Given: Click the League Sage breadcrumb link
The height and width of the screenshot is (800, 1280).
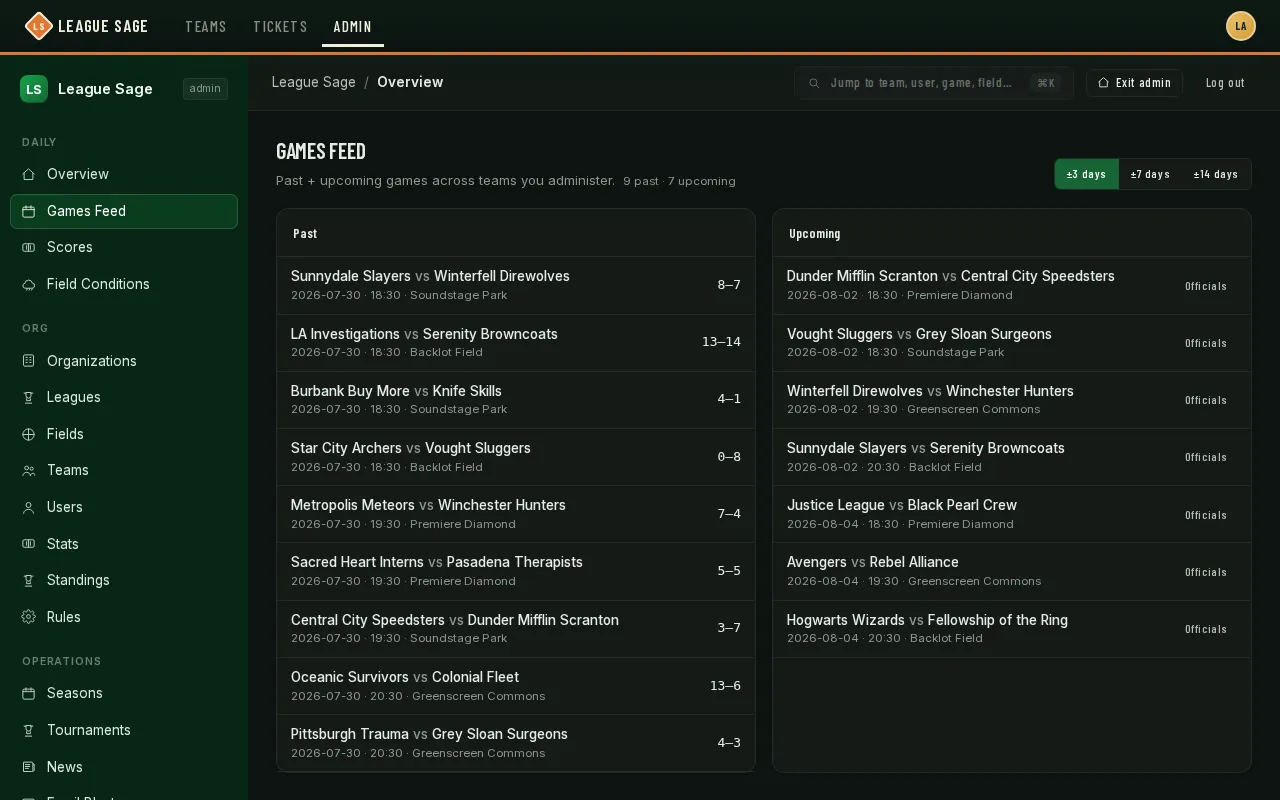Looking at the screenshot, I should tap(314, 82).
